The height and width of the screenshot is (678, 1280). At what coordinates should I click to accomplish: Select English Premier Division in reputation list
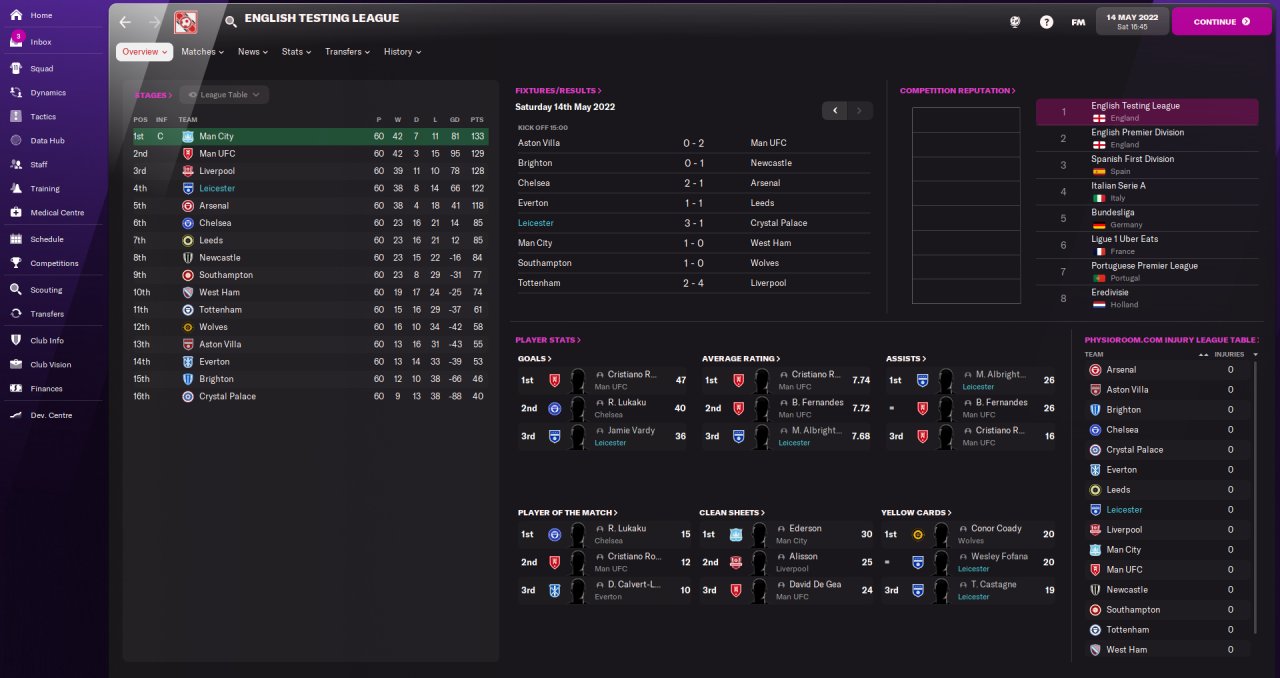tap(1147, 138)
